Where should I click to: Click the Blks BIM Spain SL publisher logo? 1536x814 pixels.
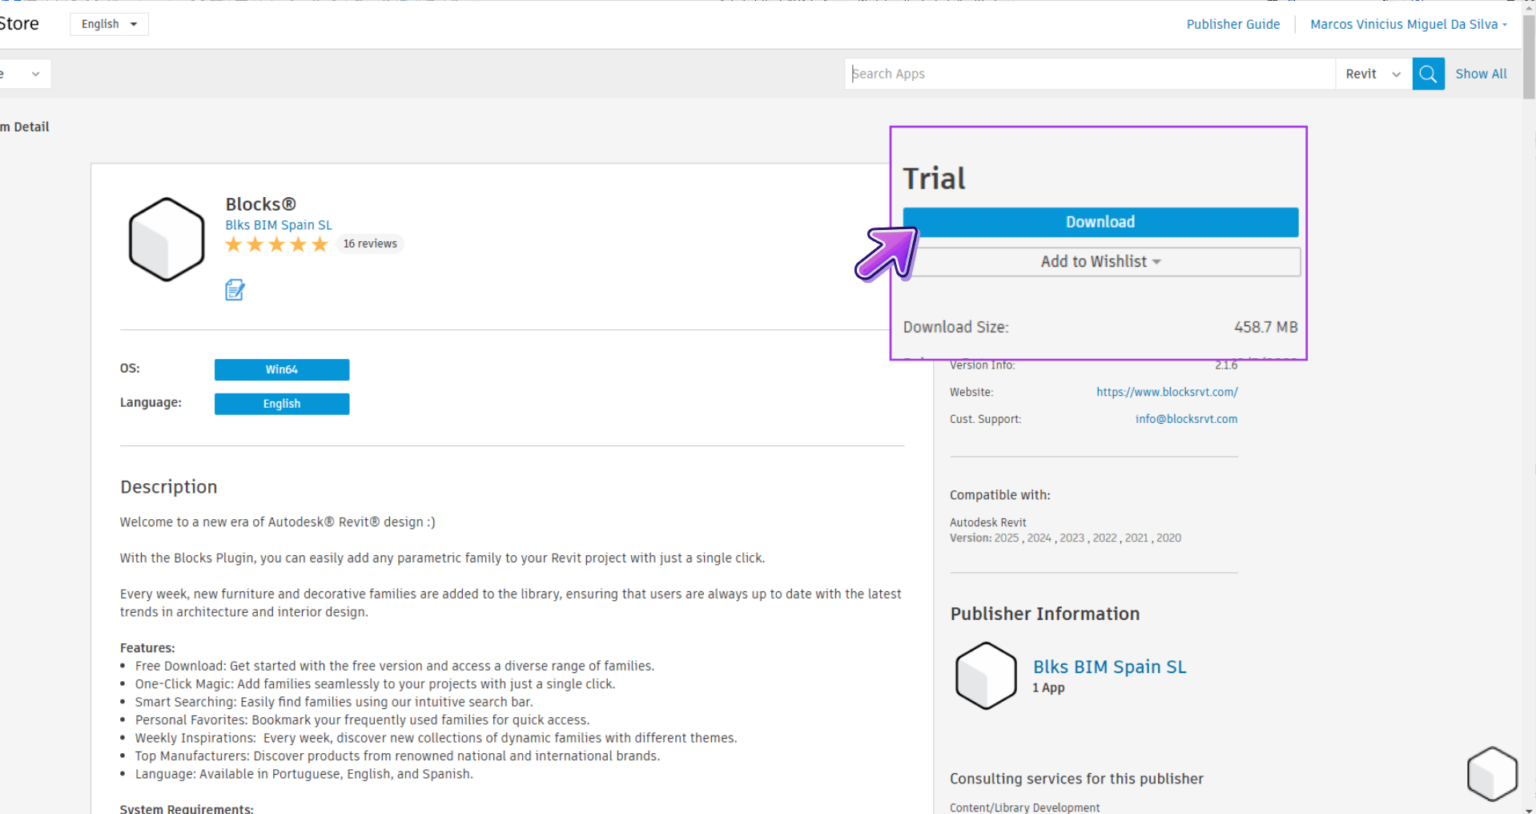[985, 675]
